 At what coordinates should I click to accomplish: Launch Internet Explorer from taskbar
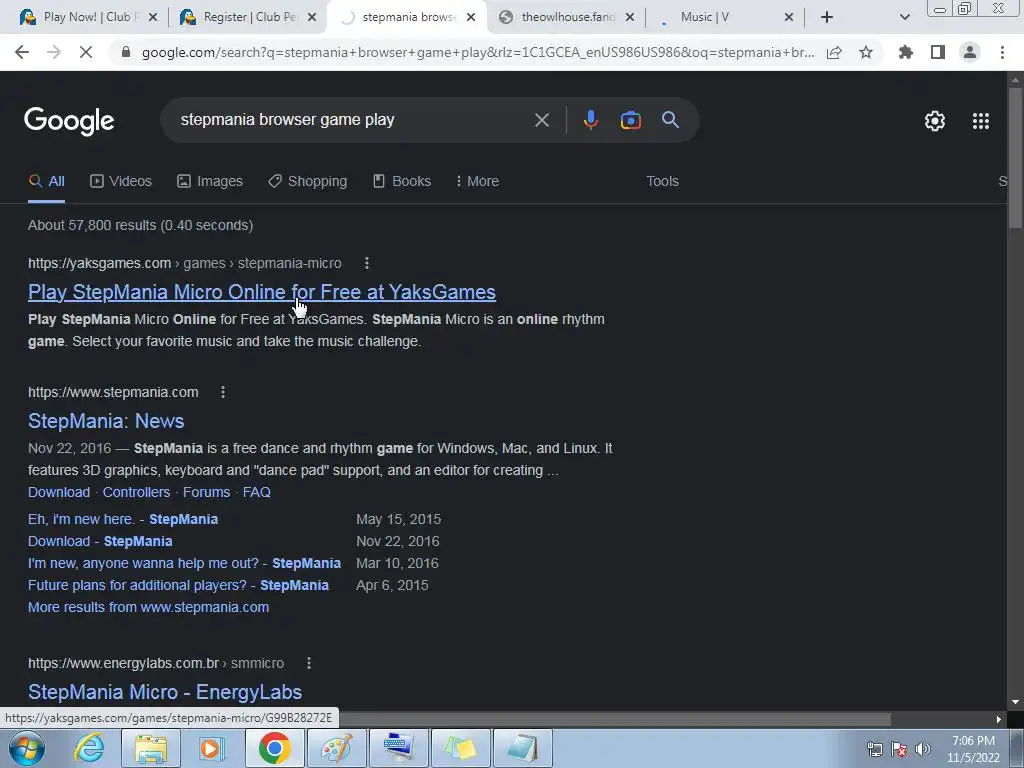(89, 748)
